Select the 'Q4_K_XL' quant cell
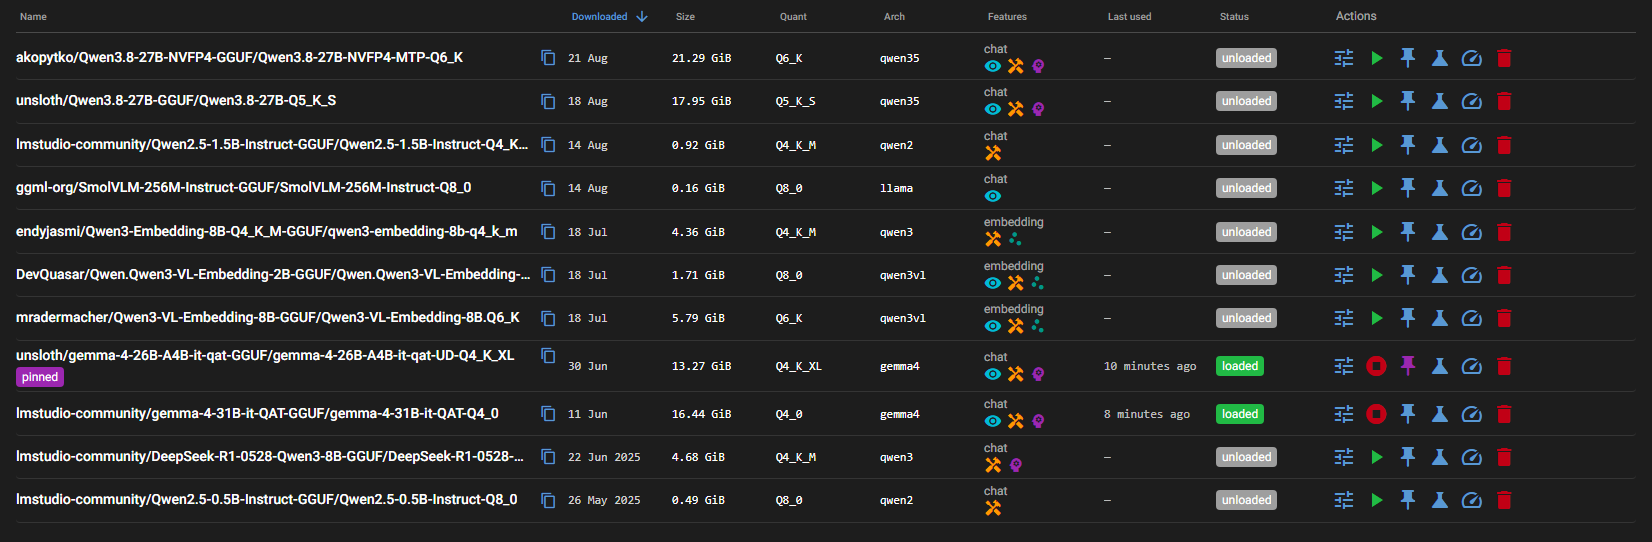Viewport: 1652px width, 542px height. [x=798, y=366]
